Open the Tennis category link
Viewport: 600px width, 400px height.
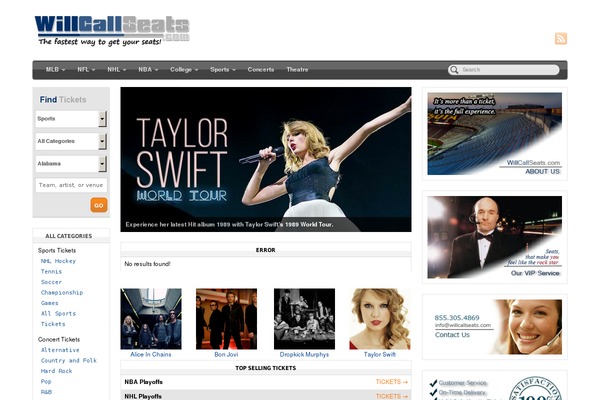click(51, 271)
